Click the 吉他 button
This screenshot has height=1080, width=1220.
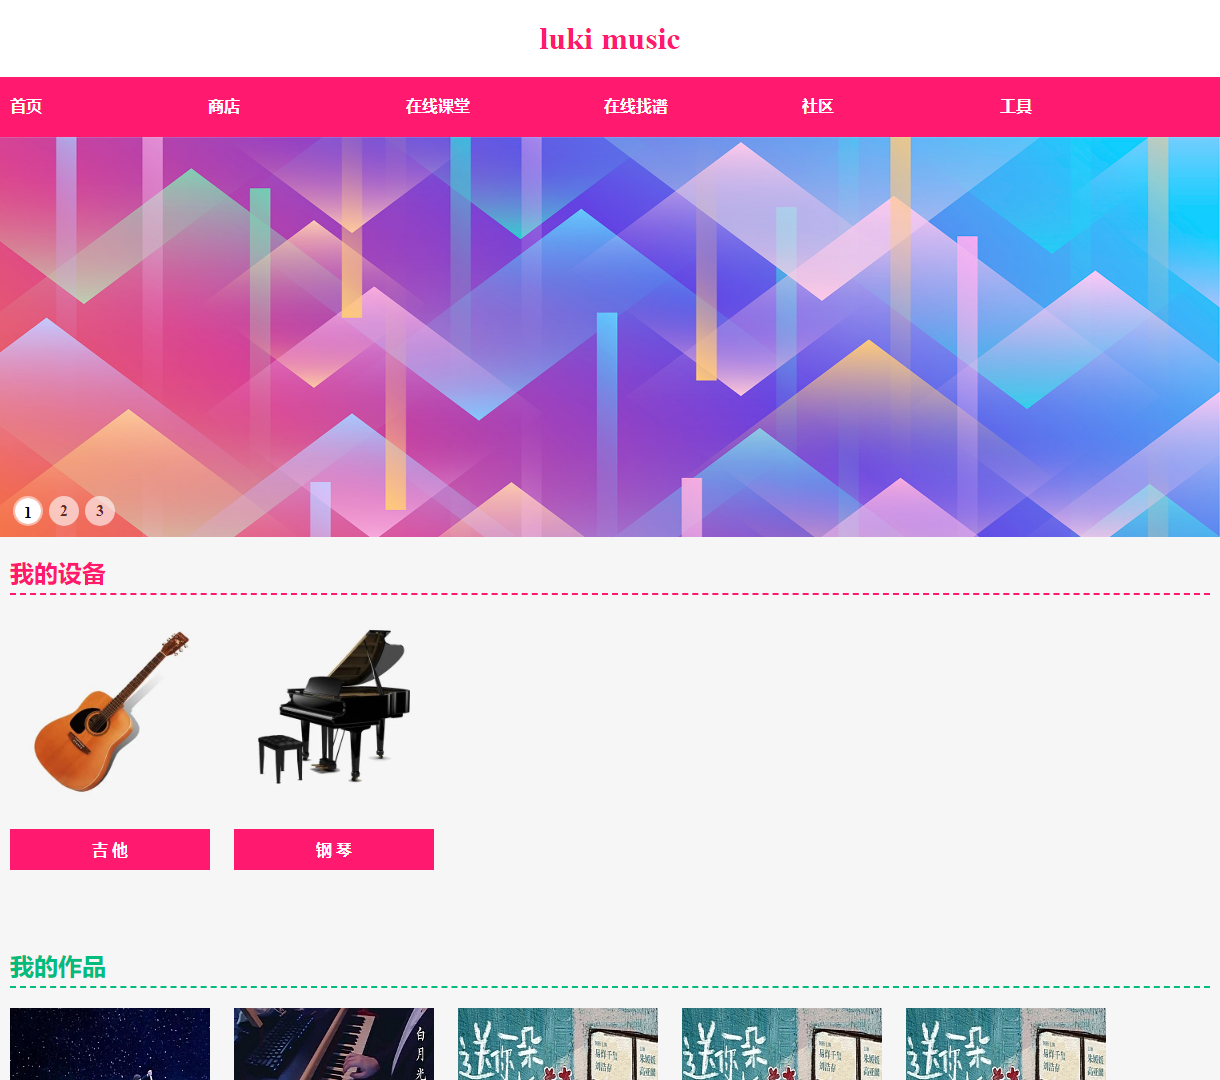110,850
